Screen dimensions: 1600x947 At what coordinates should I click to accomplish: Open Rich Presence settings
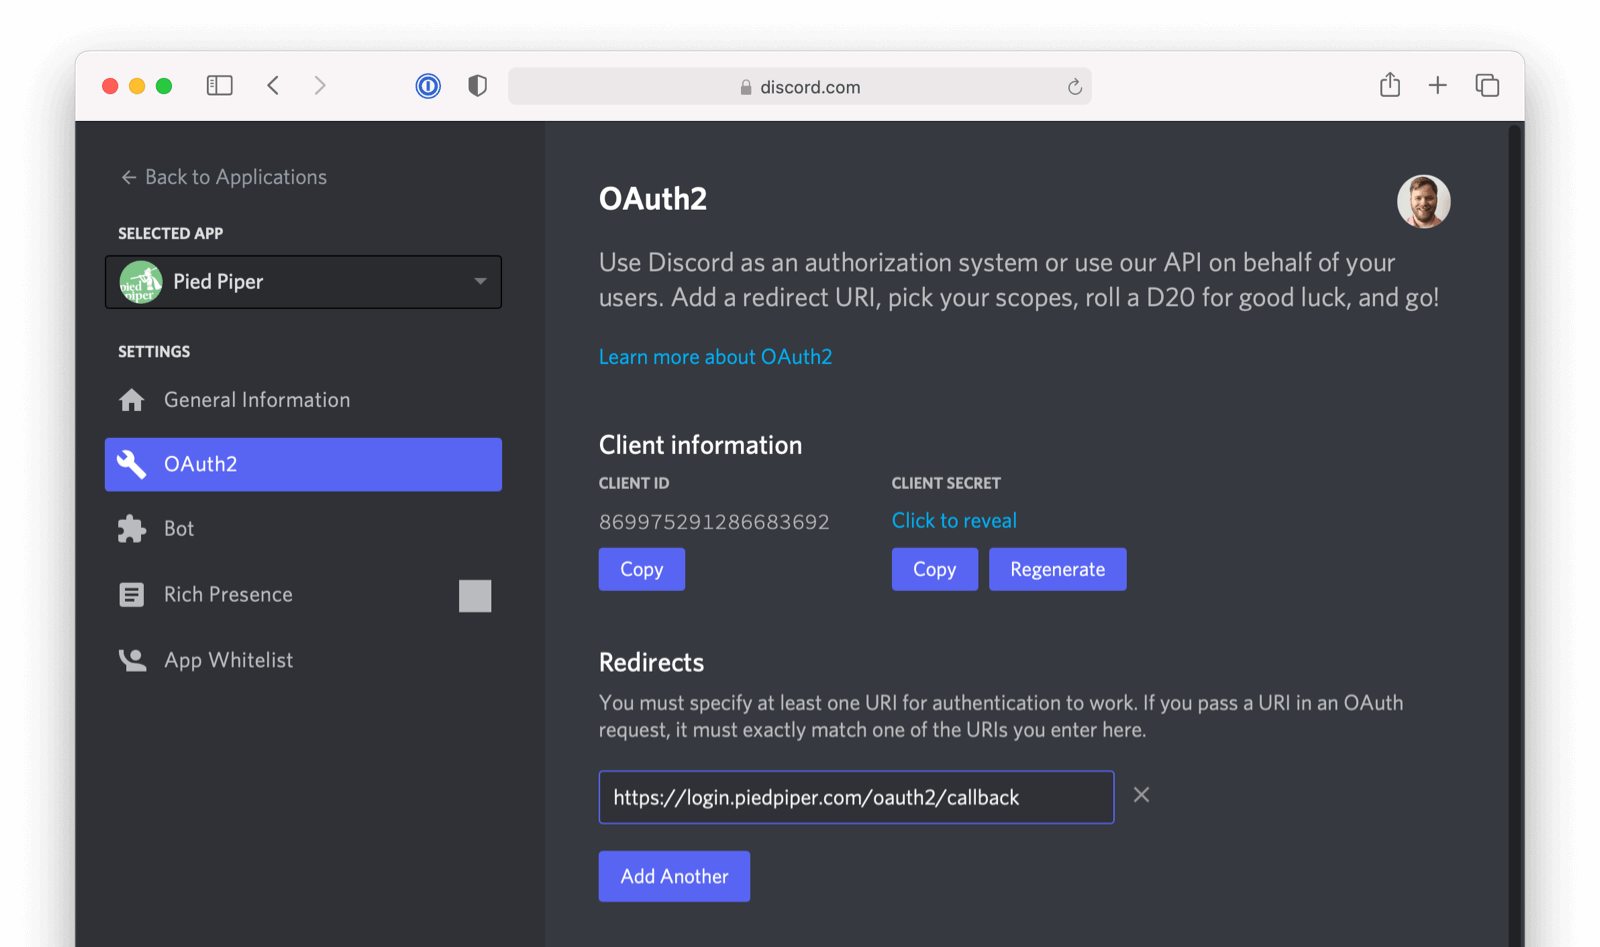pyautogui.click(x=303, y=595)
